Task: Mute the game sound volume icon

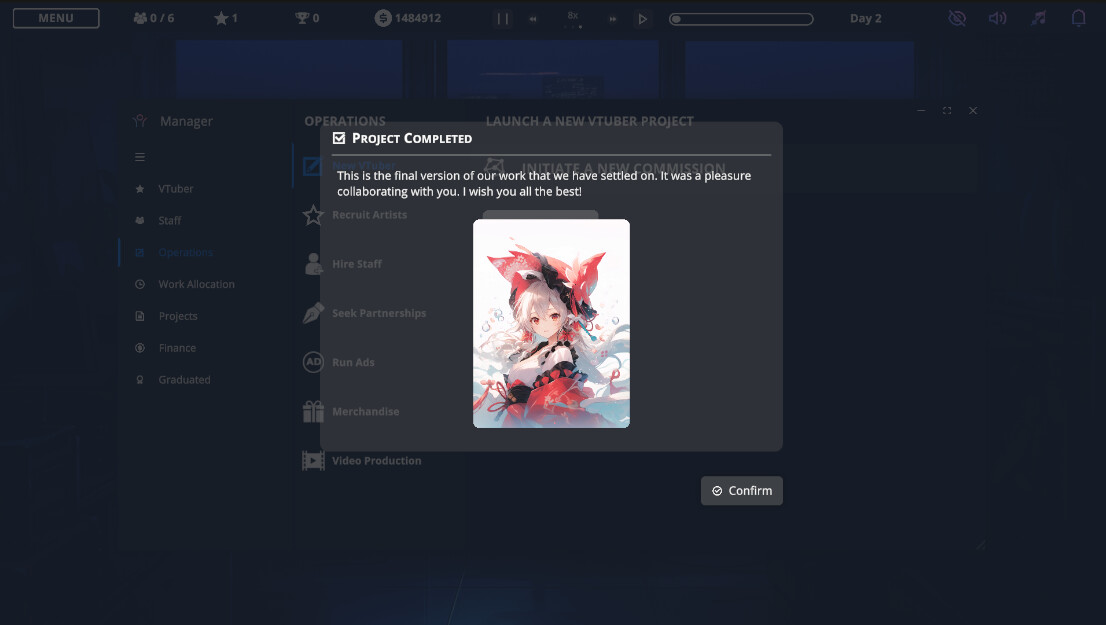Action: (997, 17)
